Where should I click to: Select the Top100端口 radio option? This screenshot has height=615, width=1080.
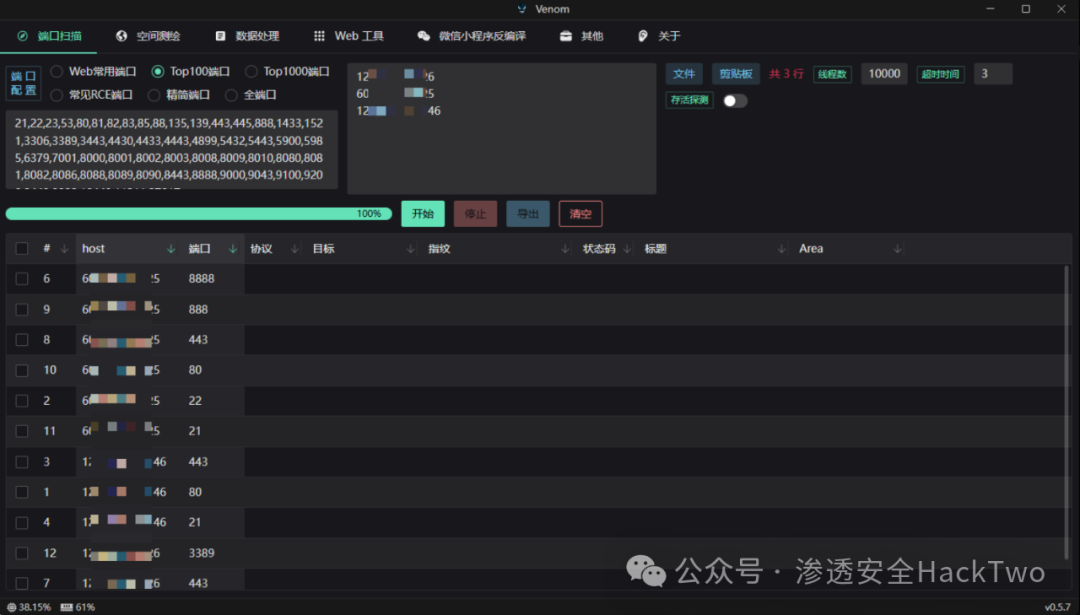click(x=158, y=72)
